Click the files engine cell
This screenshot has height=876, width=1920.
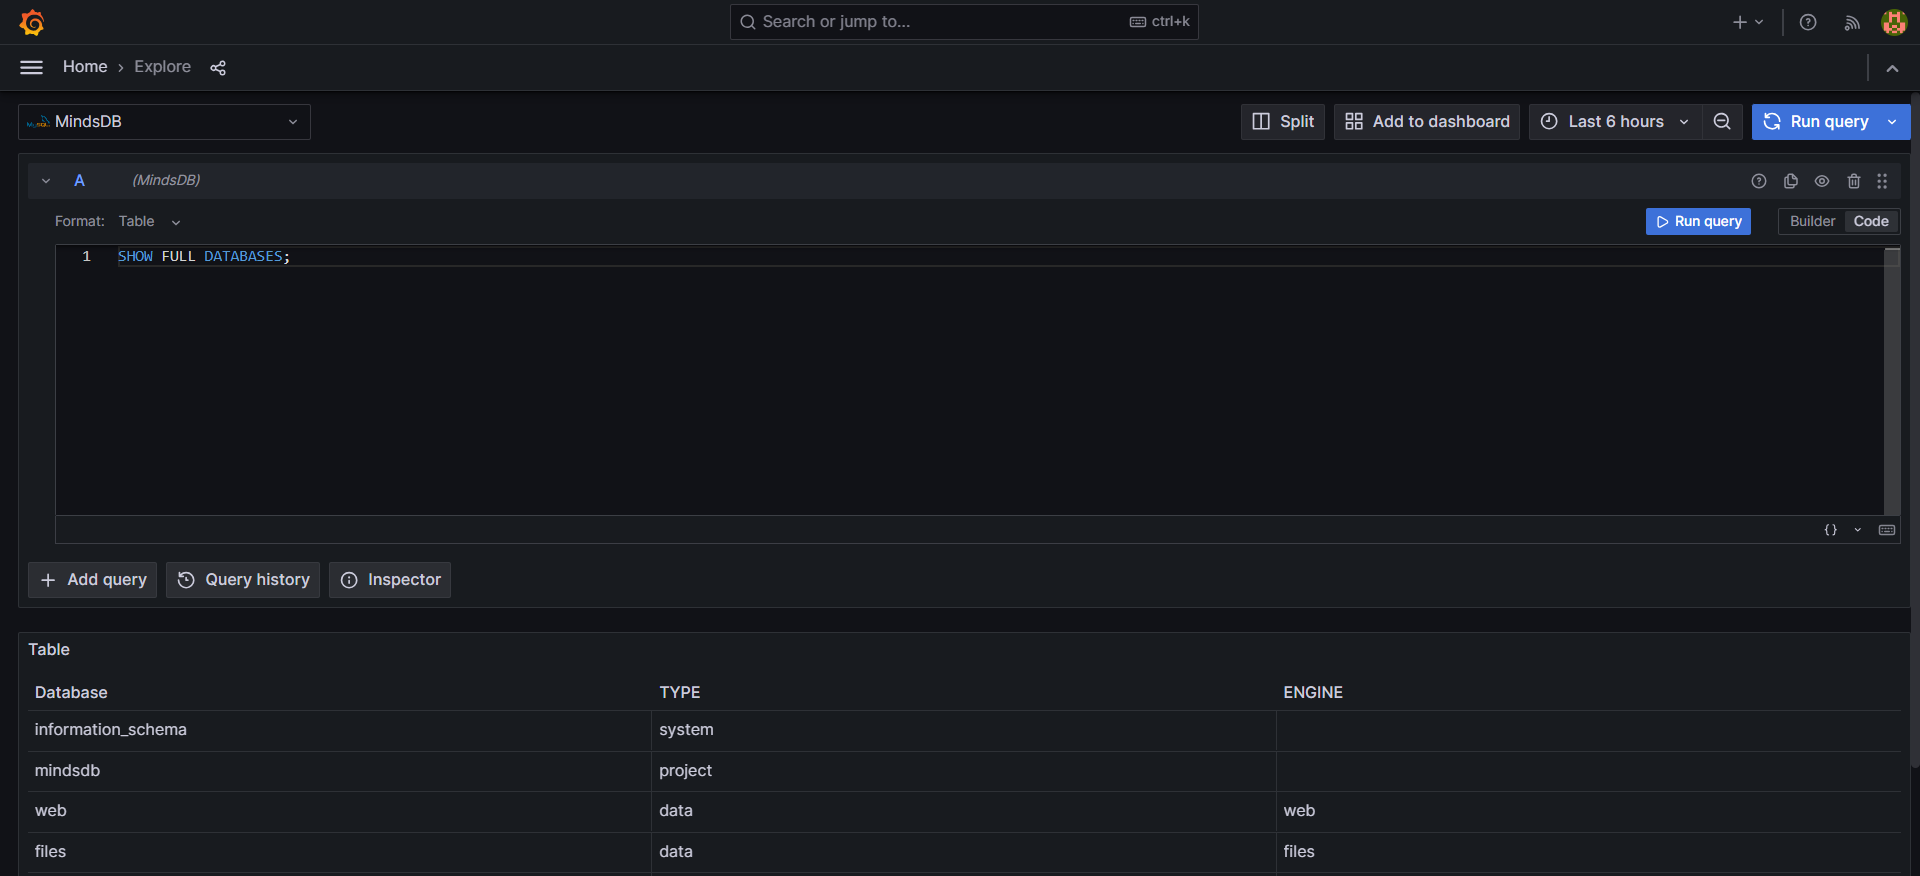click(x=1589, y=852)
